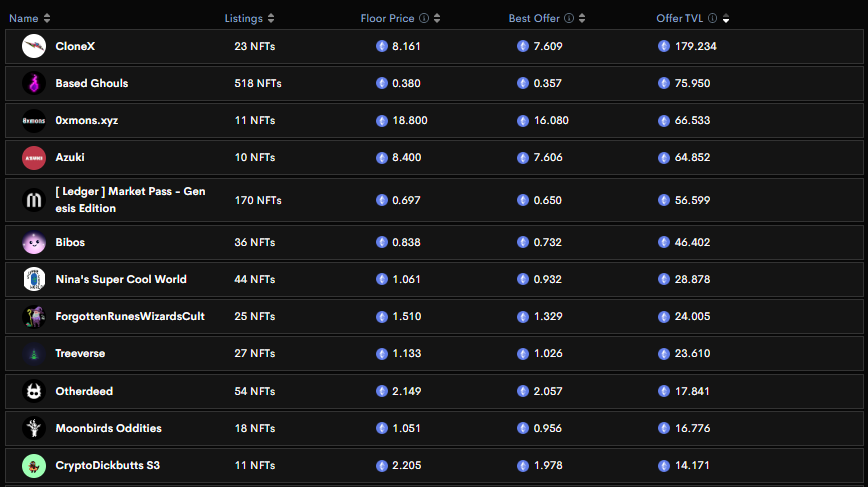868x487 pixels.
Task: Click the Listings column header
Action: click(x=244, y=18)
